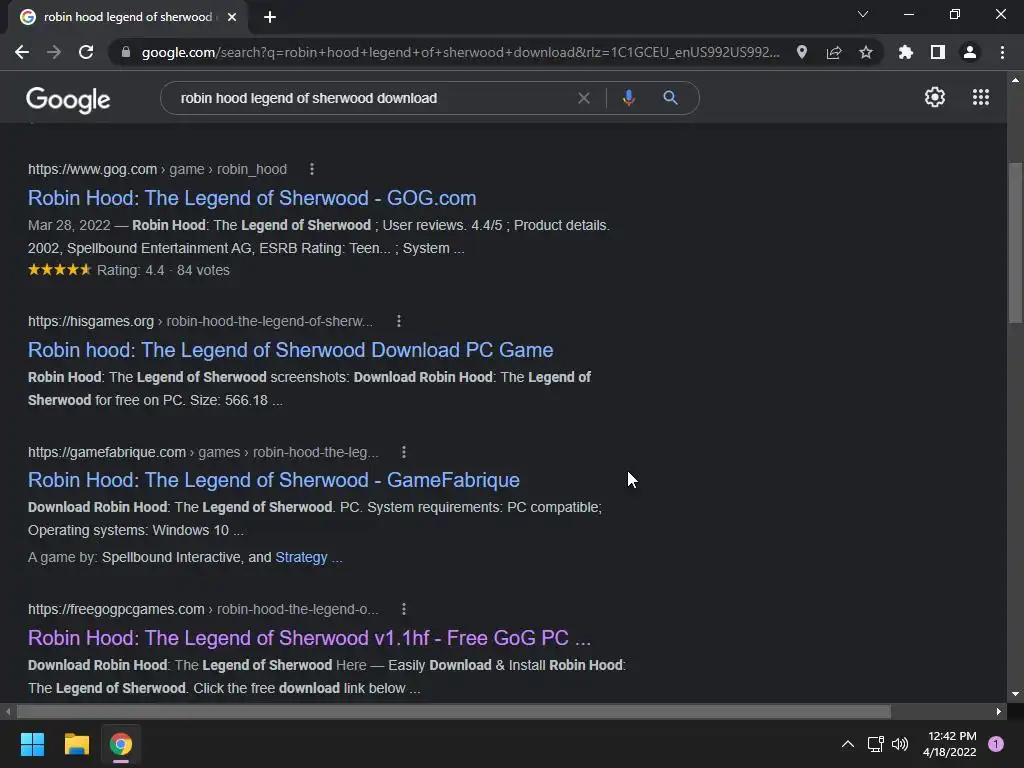Image resolution: width=1024 pixels, height=768 pixels.
Task: Click the Rating: 4.4 · 84 votes text
Action: (x=163, y=270)
